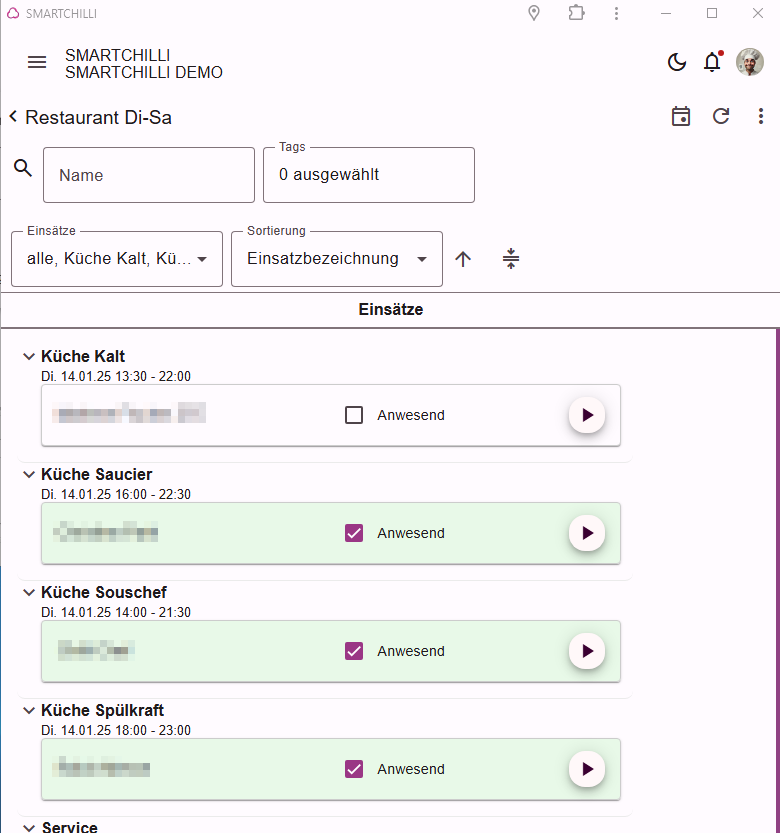The image size is (780, 833).
Task: Open the page options three-dot menu
Action: [x=761, y=116]
